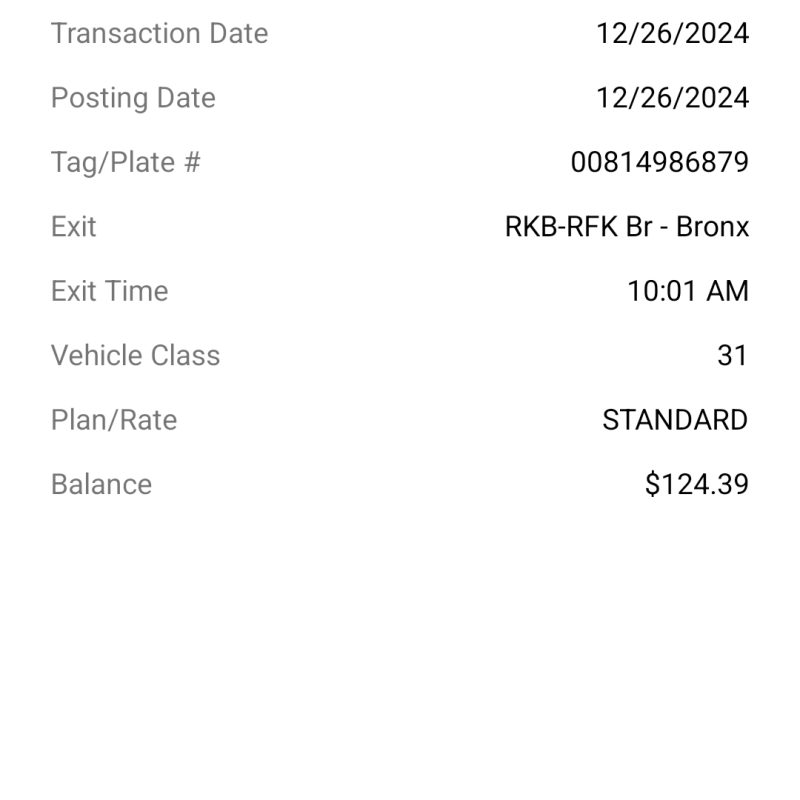The image size is (800, 800).
Task: Select the STANDARD plan value
Action: 675,420
